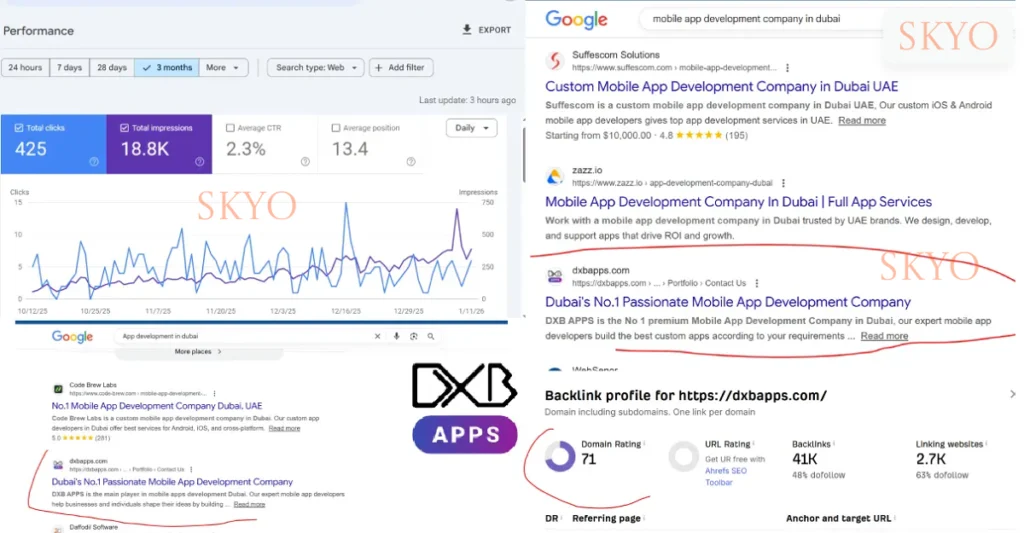Open right-side 'Dubai's No.1 Passionate Mobile App Development Company' result
The height and width of the screenshot is (533, 1024).
(728, 302)
